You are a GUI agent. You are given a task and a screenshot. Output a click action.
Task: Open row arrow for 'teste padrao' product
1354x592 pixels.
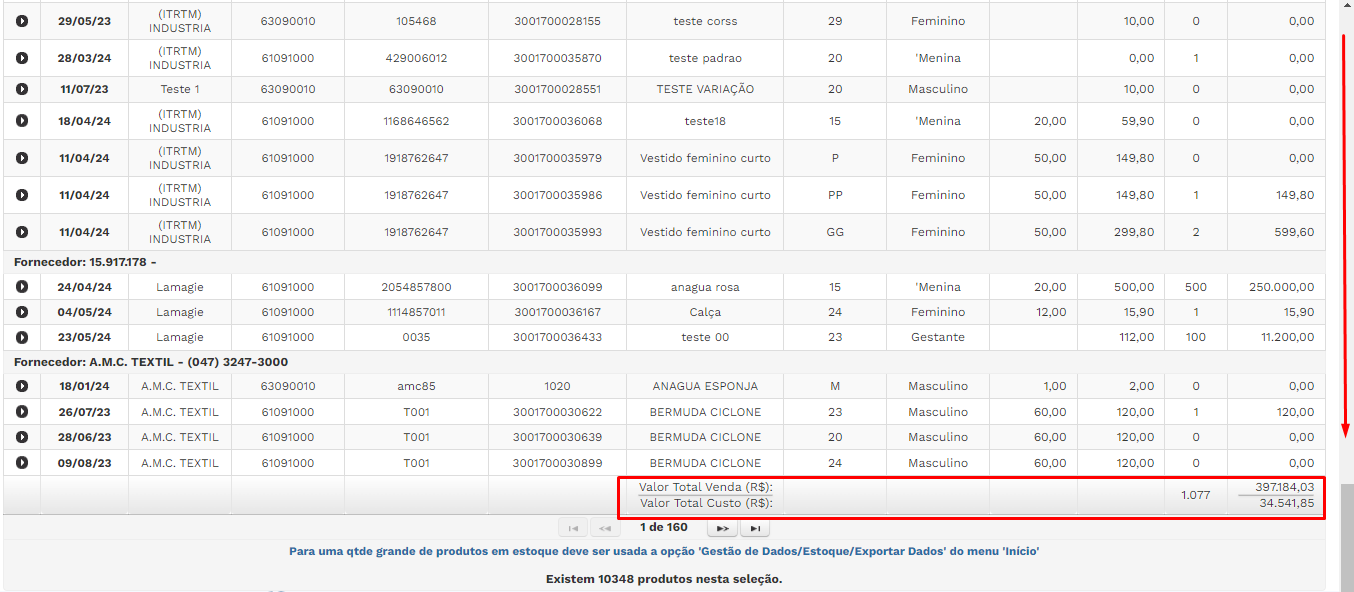pyautogui.click(x=22, y=58)
